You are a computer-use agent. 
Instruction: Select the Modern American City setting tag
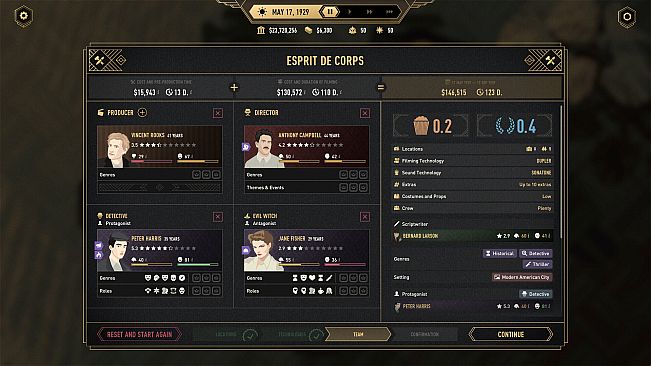pyautogui.click(x=522, y=277)
